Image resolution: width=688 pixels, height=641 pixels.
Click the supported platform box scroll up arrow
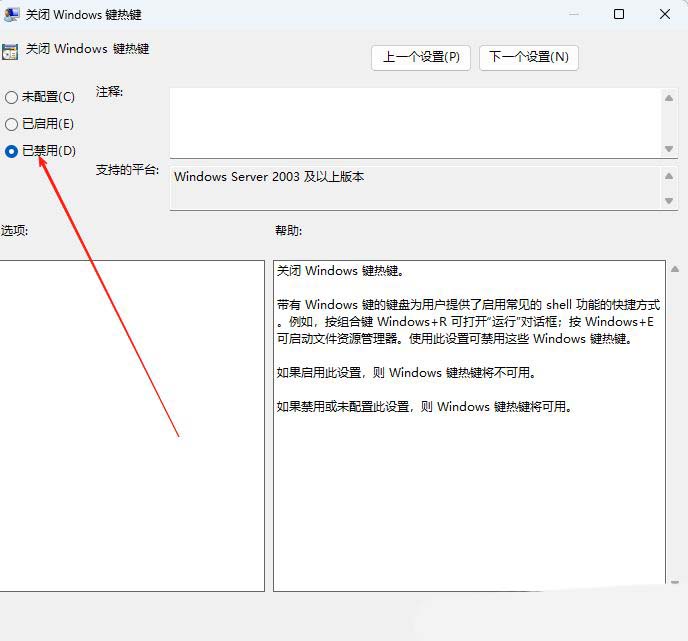(669, 176)
